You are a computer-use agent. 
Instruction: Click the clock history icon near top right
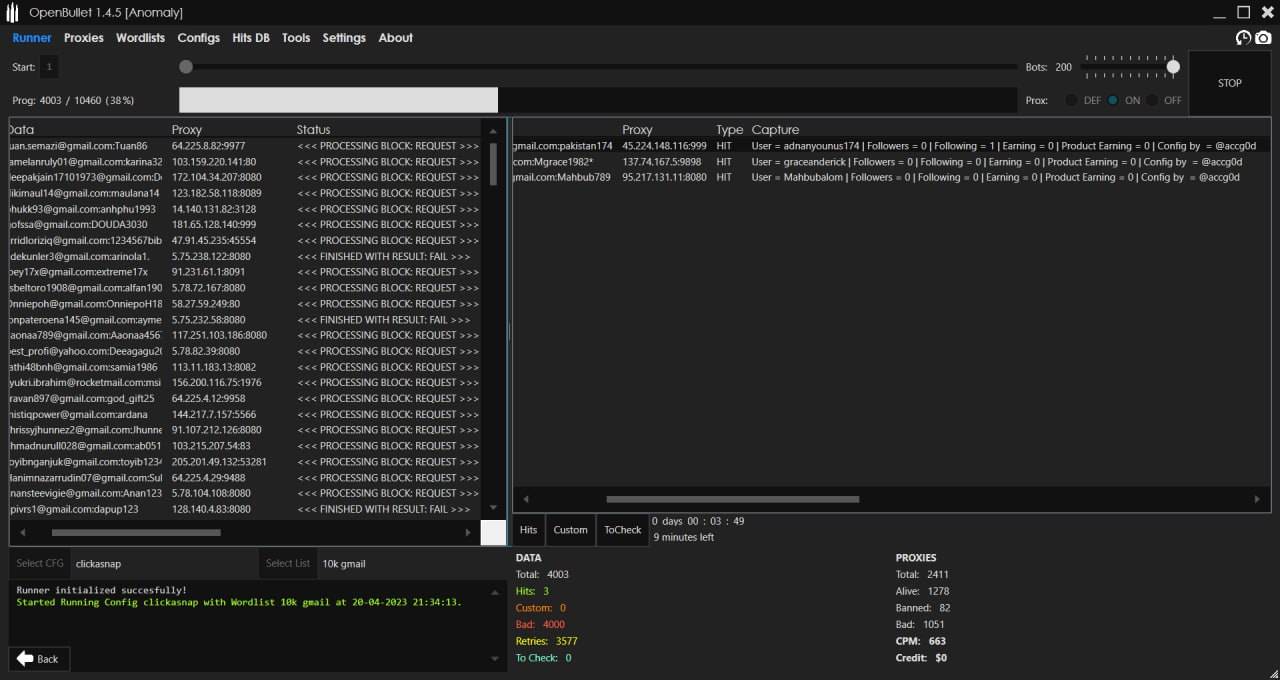pyautogui.click(x=1243, y=38)
